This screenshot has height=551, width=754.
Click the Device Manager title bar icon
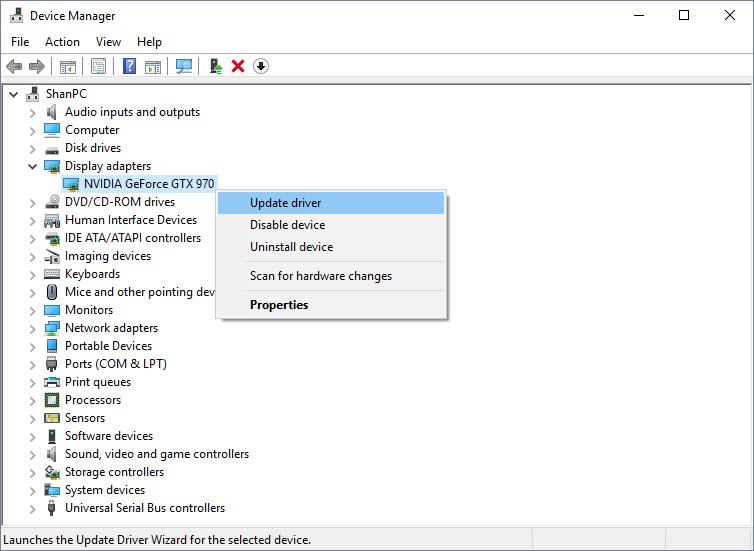16,15
